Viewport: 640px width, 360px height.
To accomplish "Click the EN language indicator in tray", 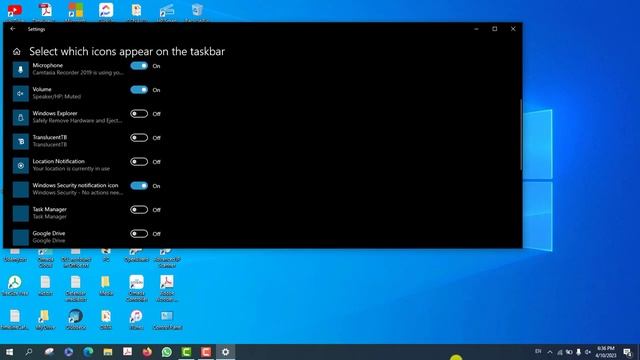I will pyautogui.click(x=538, y=351).
